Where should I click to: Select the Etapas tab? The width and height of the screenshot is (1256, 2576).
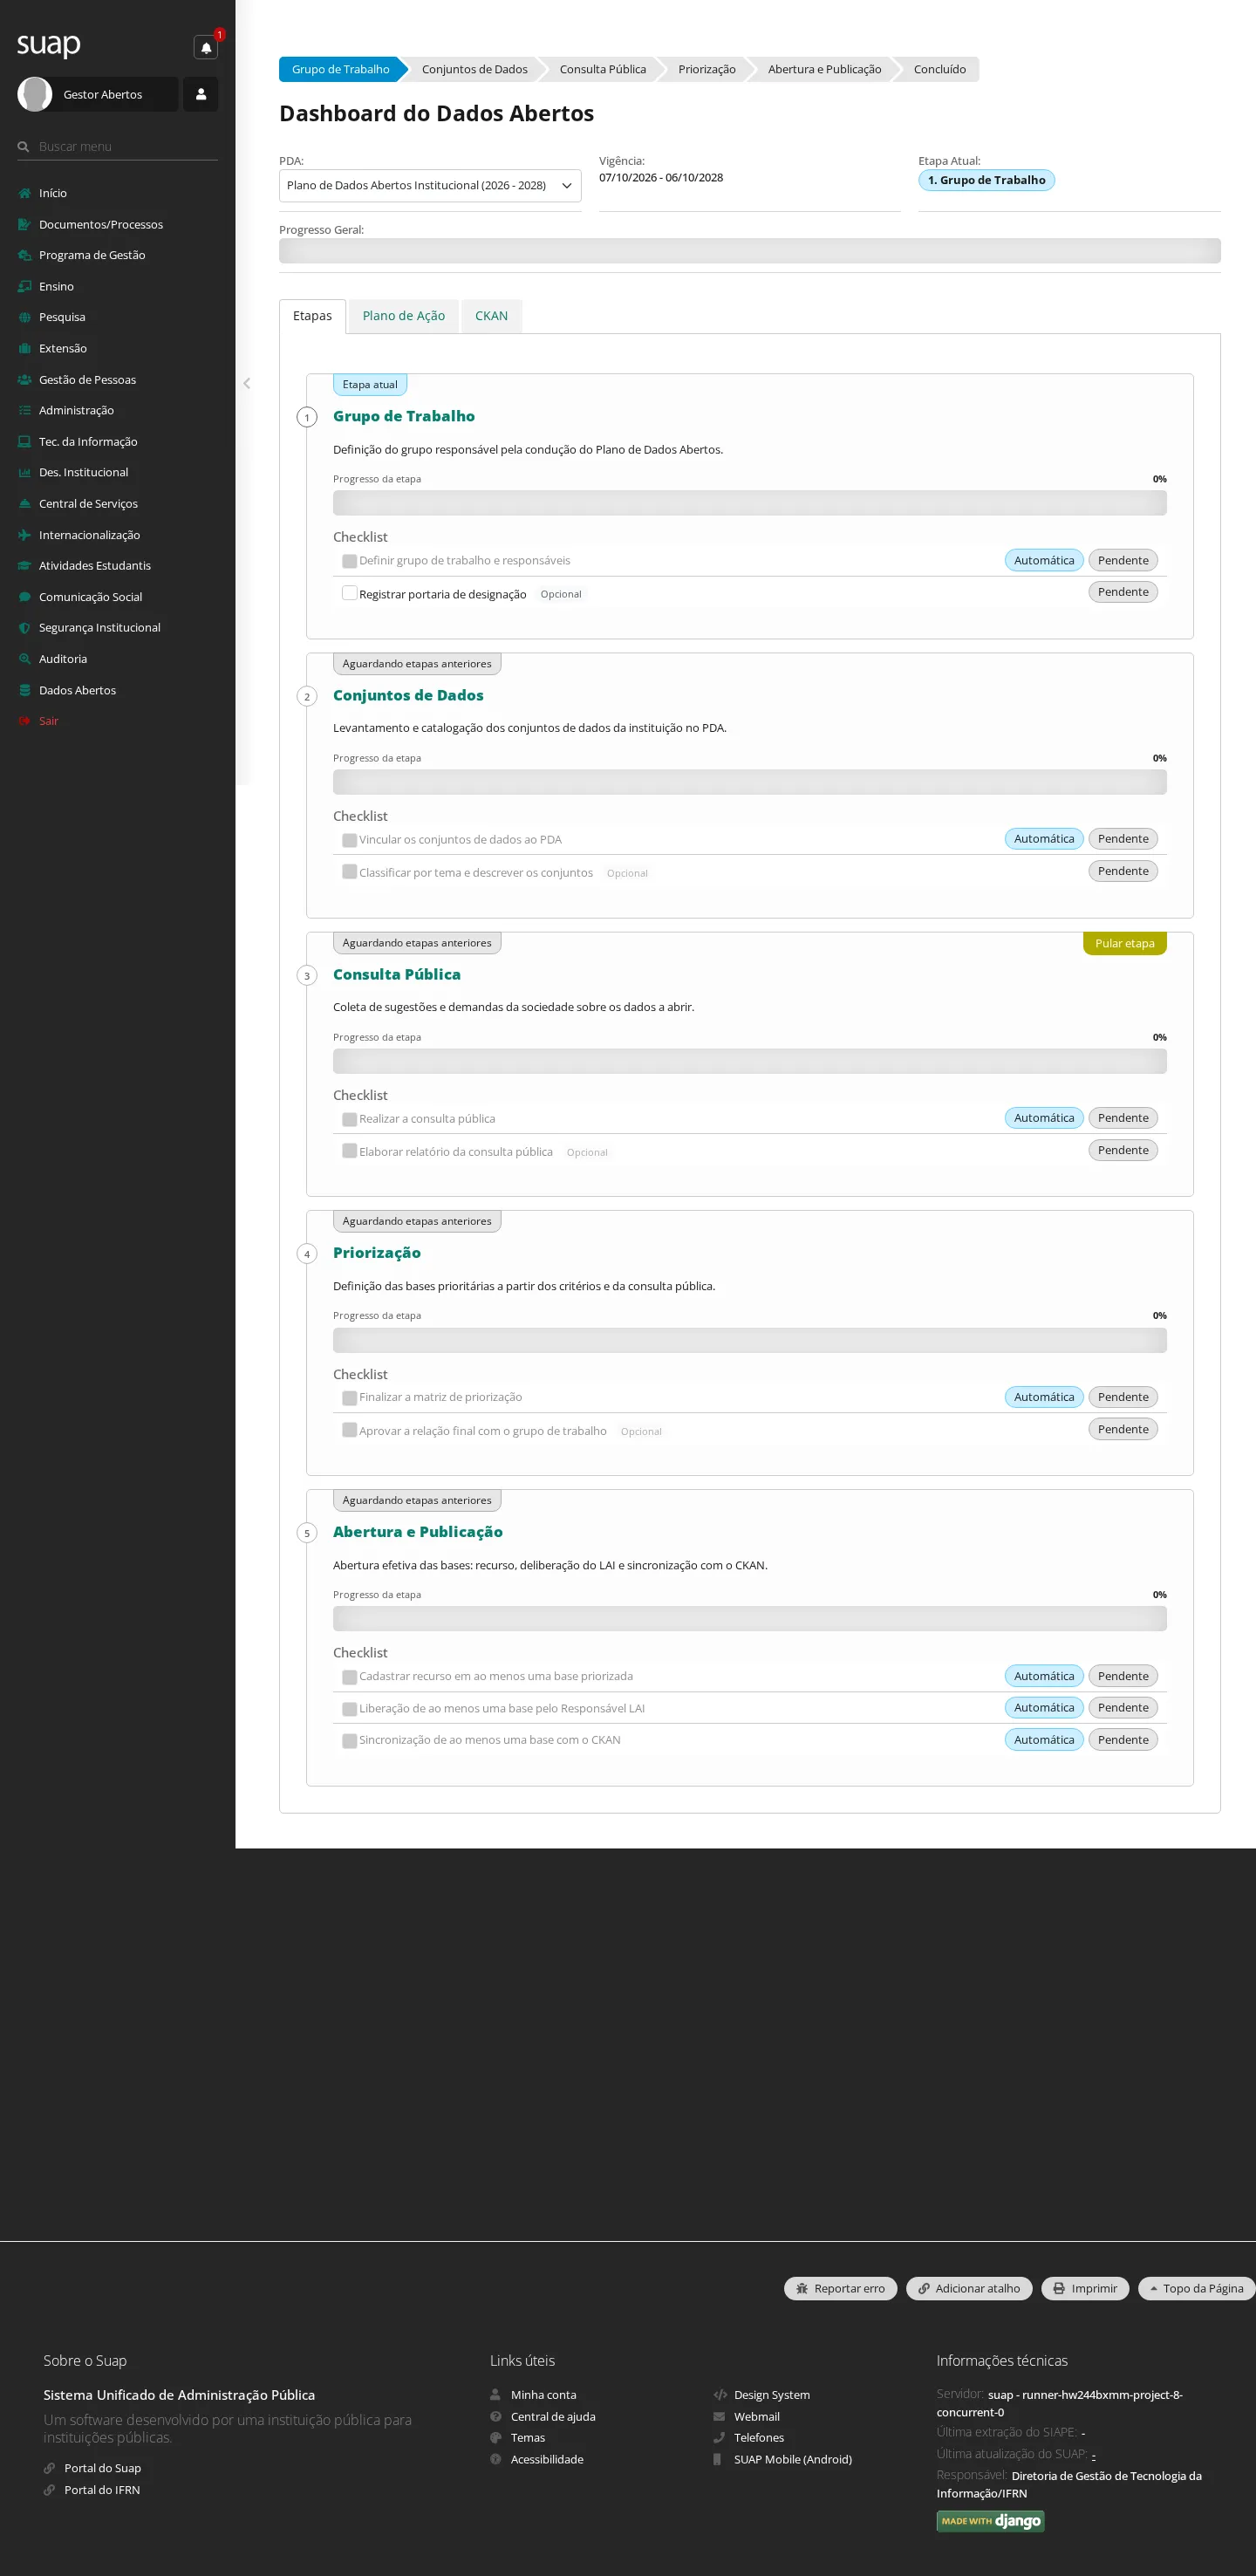pos(312,316)
